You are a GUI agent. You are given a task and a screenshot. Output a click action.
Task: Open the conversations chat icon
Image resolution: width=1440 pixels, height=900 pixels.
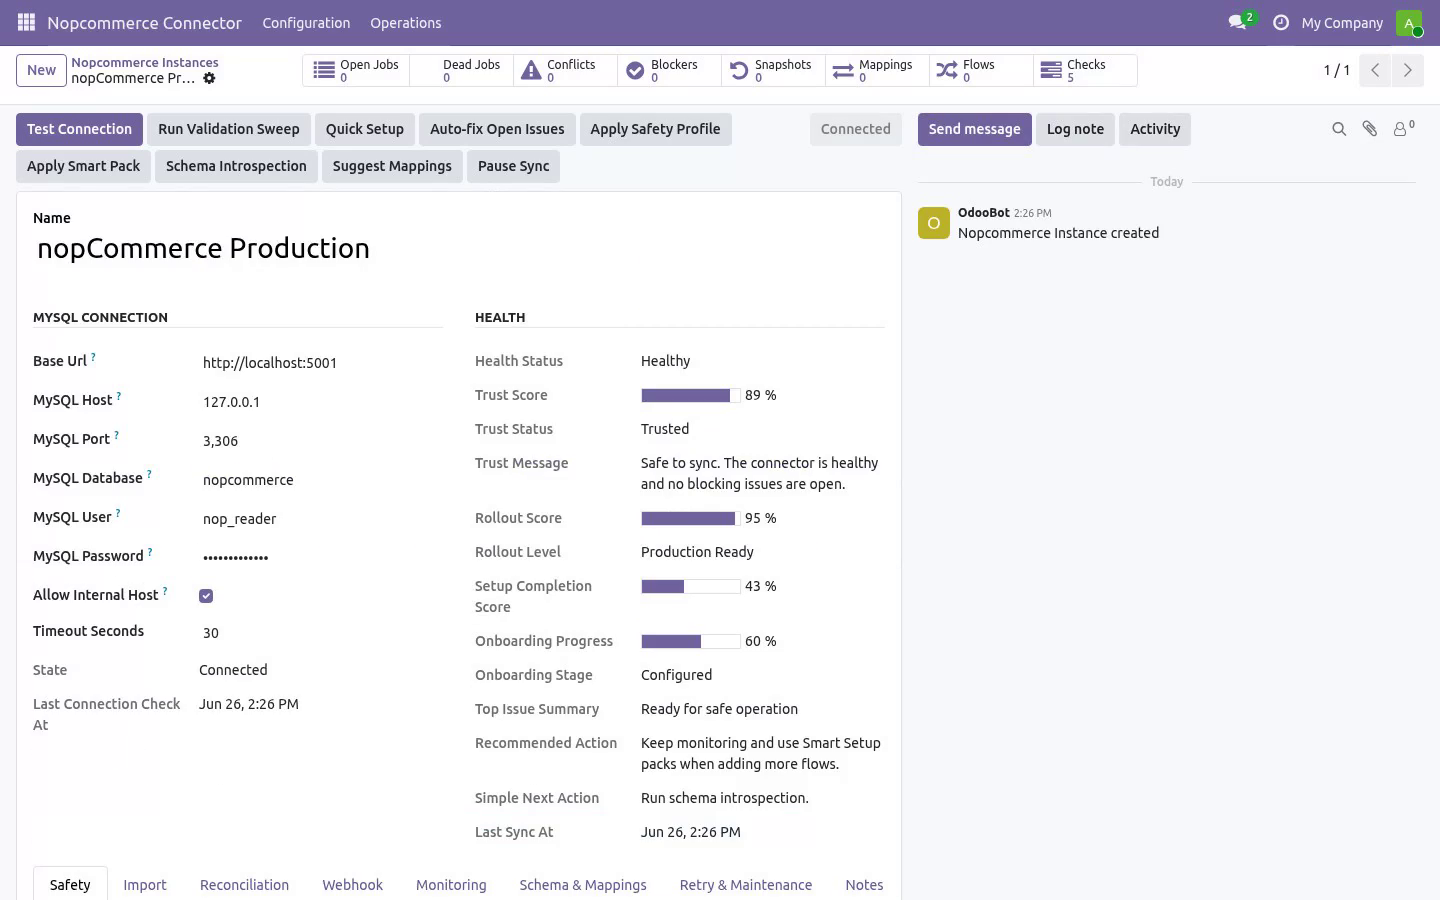[x=1241, y=22]
